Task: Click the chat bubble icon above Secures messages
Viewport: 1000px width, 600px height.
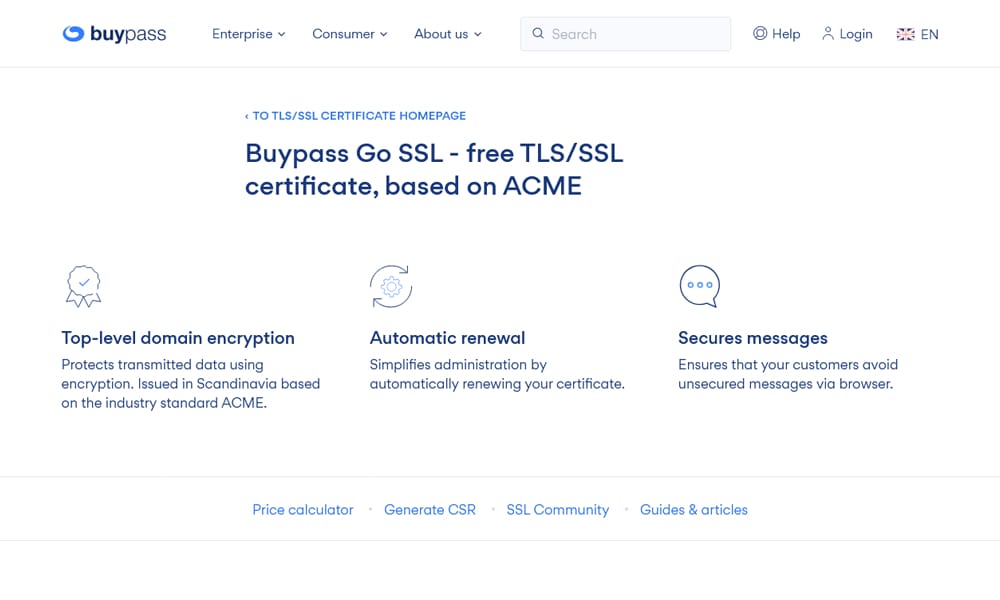Action: pos(699,286)
